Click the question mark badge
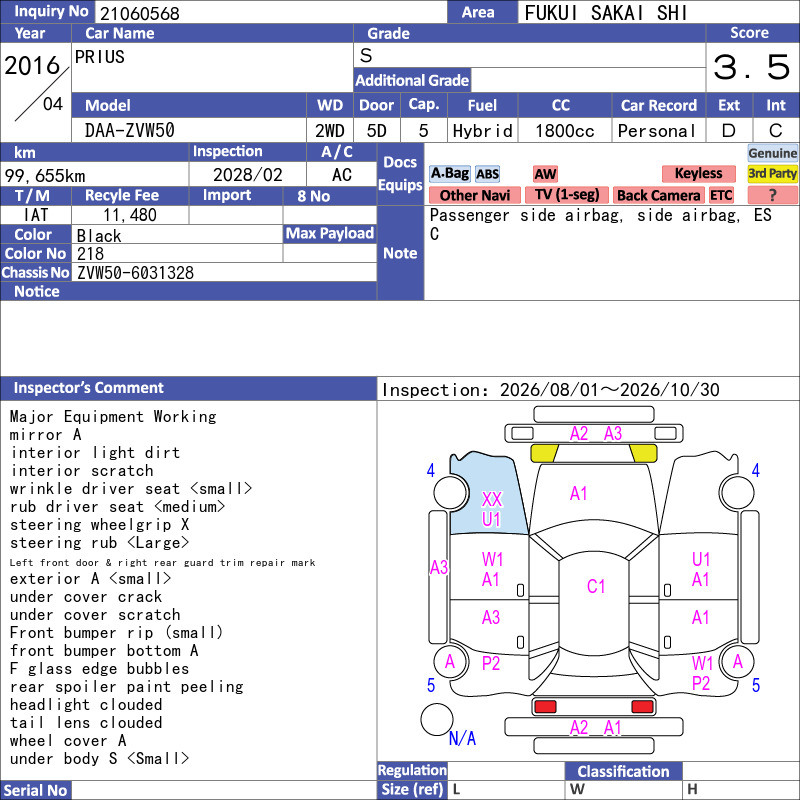This screenshot has height=800, width=800. tap(772, 195)
